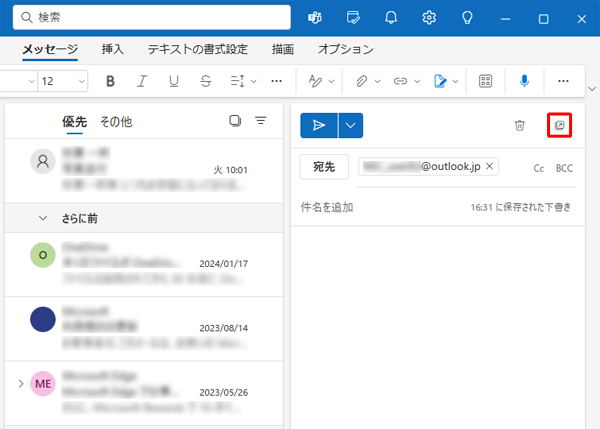Open the email dated 2024/01/17

[144, 264]
